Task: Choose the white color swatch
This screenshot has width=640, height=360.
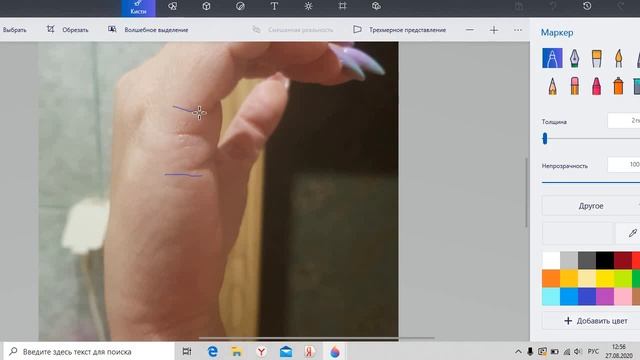Action: pos(551,260)
